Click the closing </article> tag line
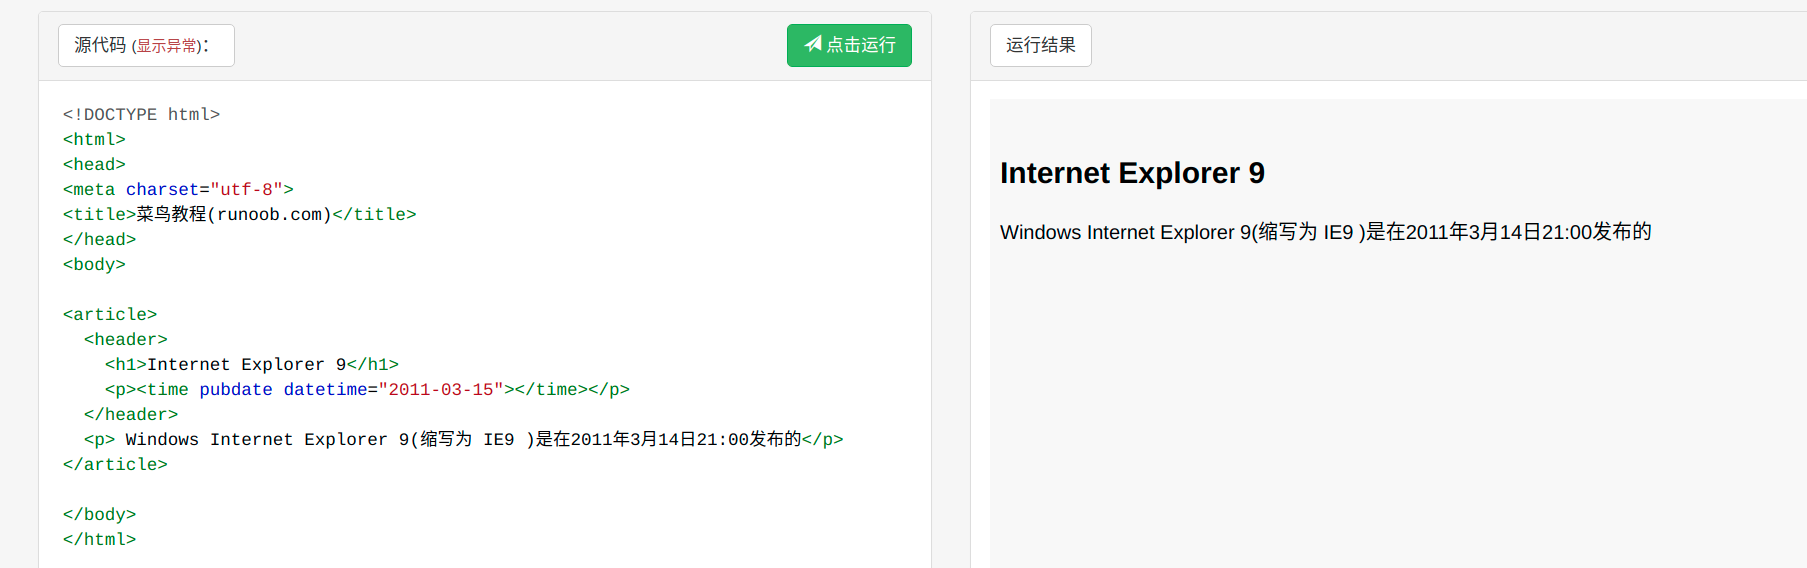 115,465
